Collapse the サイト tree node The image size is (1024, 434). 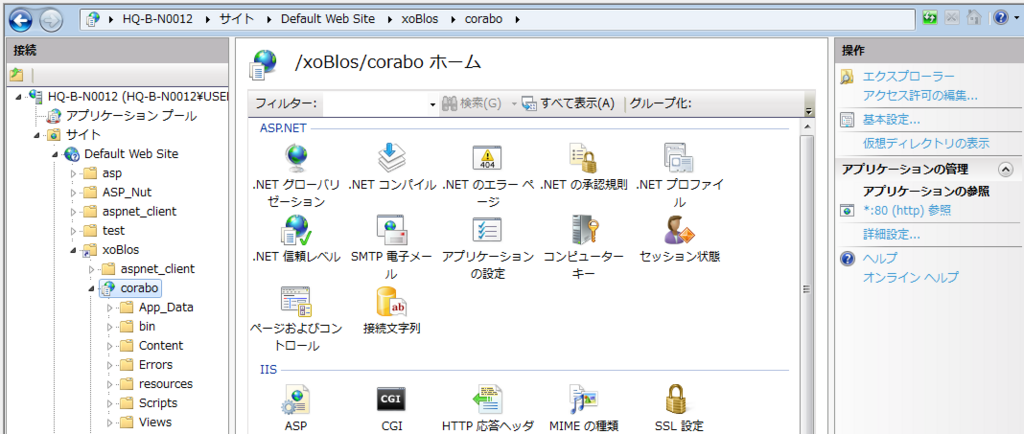(37, 135)
